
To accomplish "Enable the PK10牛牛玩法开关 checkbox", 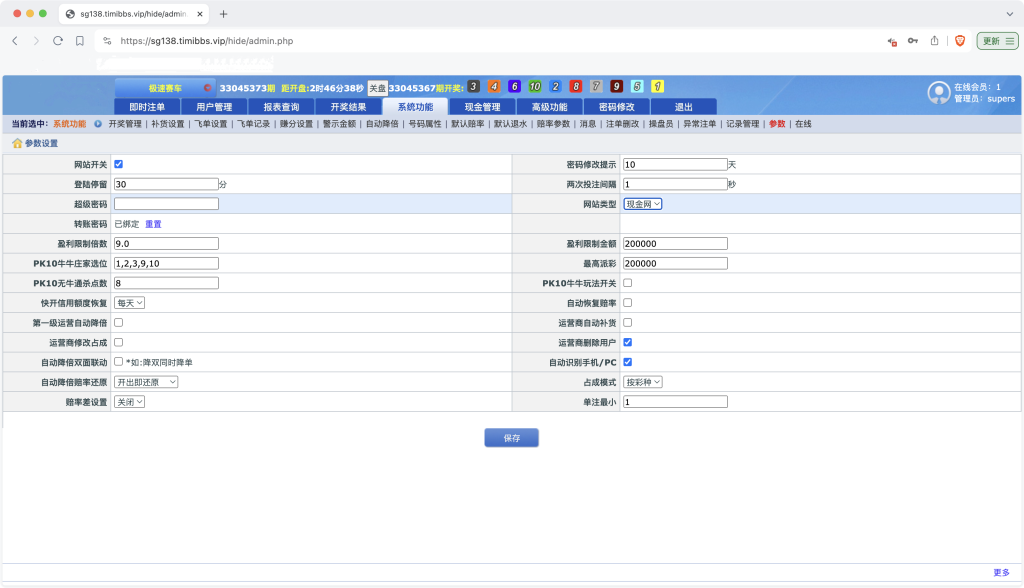I will pos(628,283).
